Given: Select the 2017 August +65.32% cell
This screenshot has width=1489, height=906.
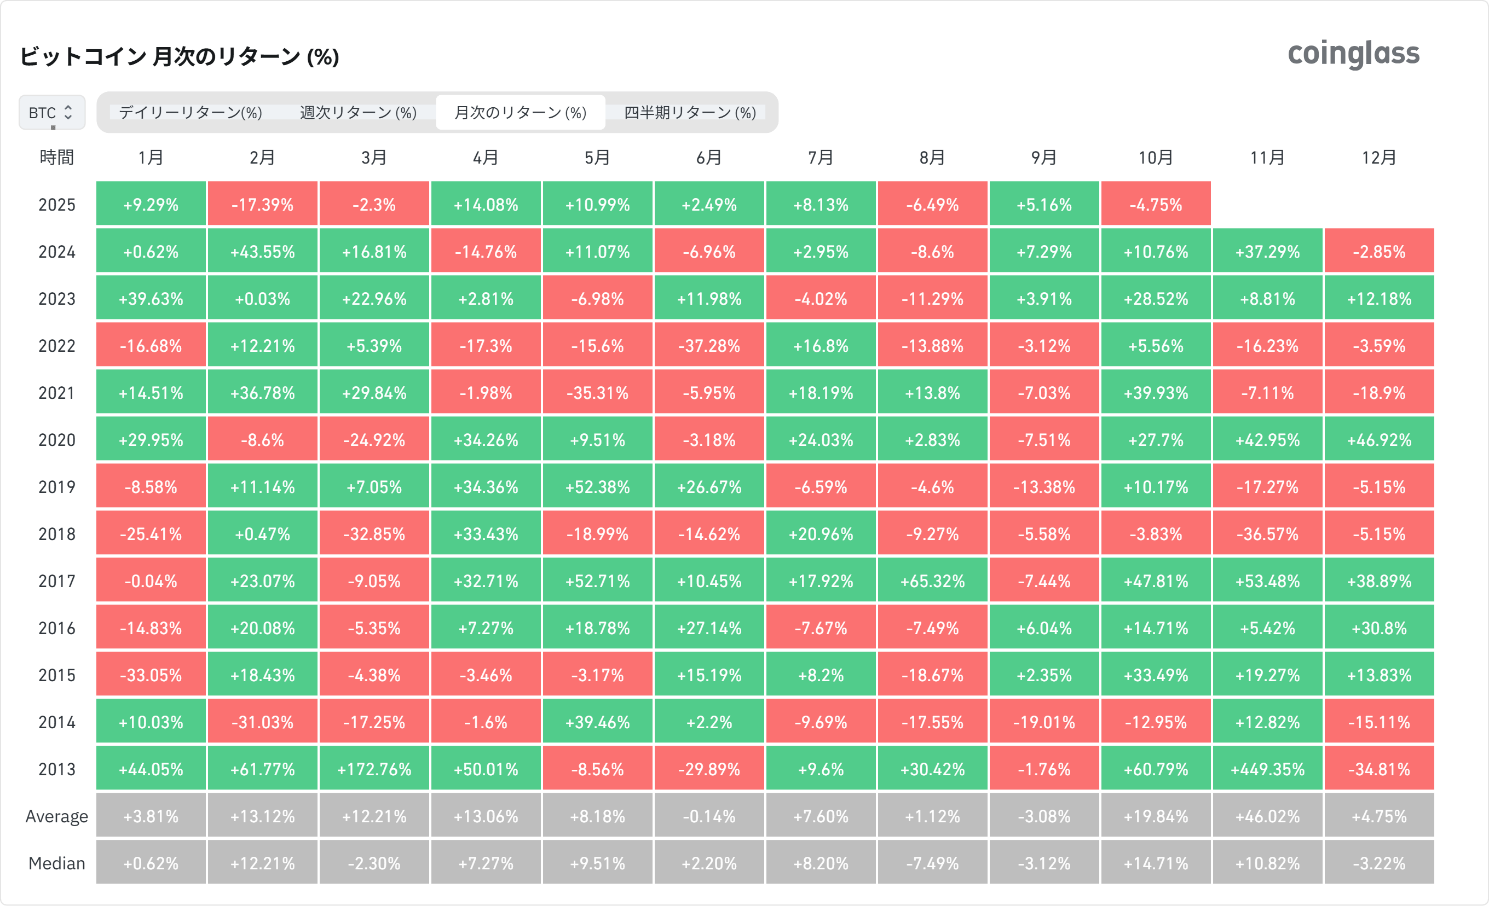Looking at the screenshot, I should click(932, 581).
